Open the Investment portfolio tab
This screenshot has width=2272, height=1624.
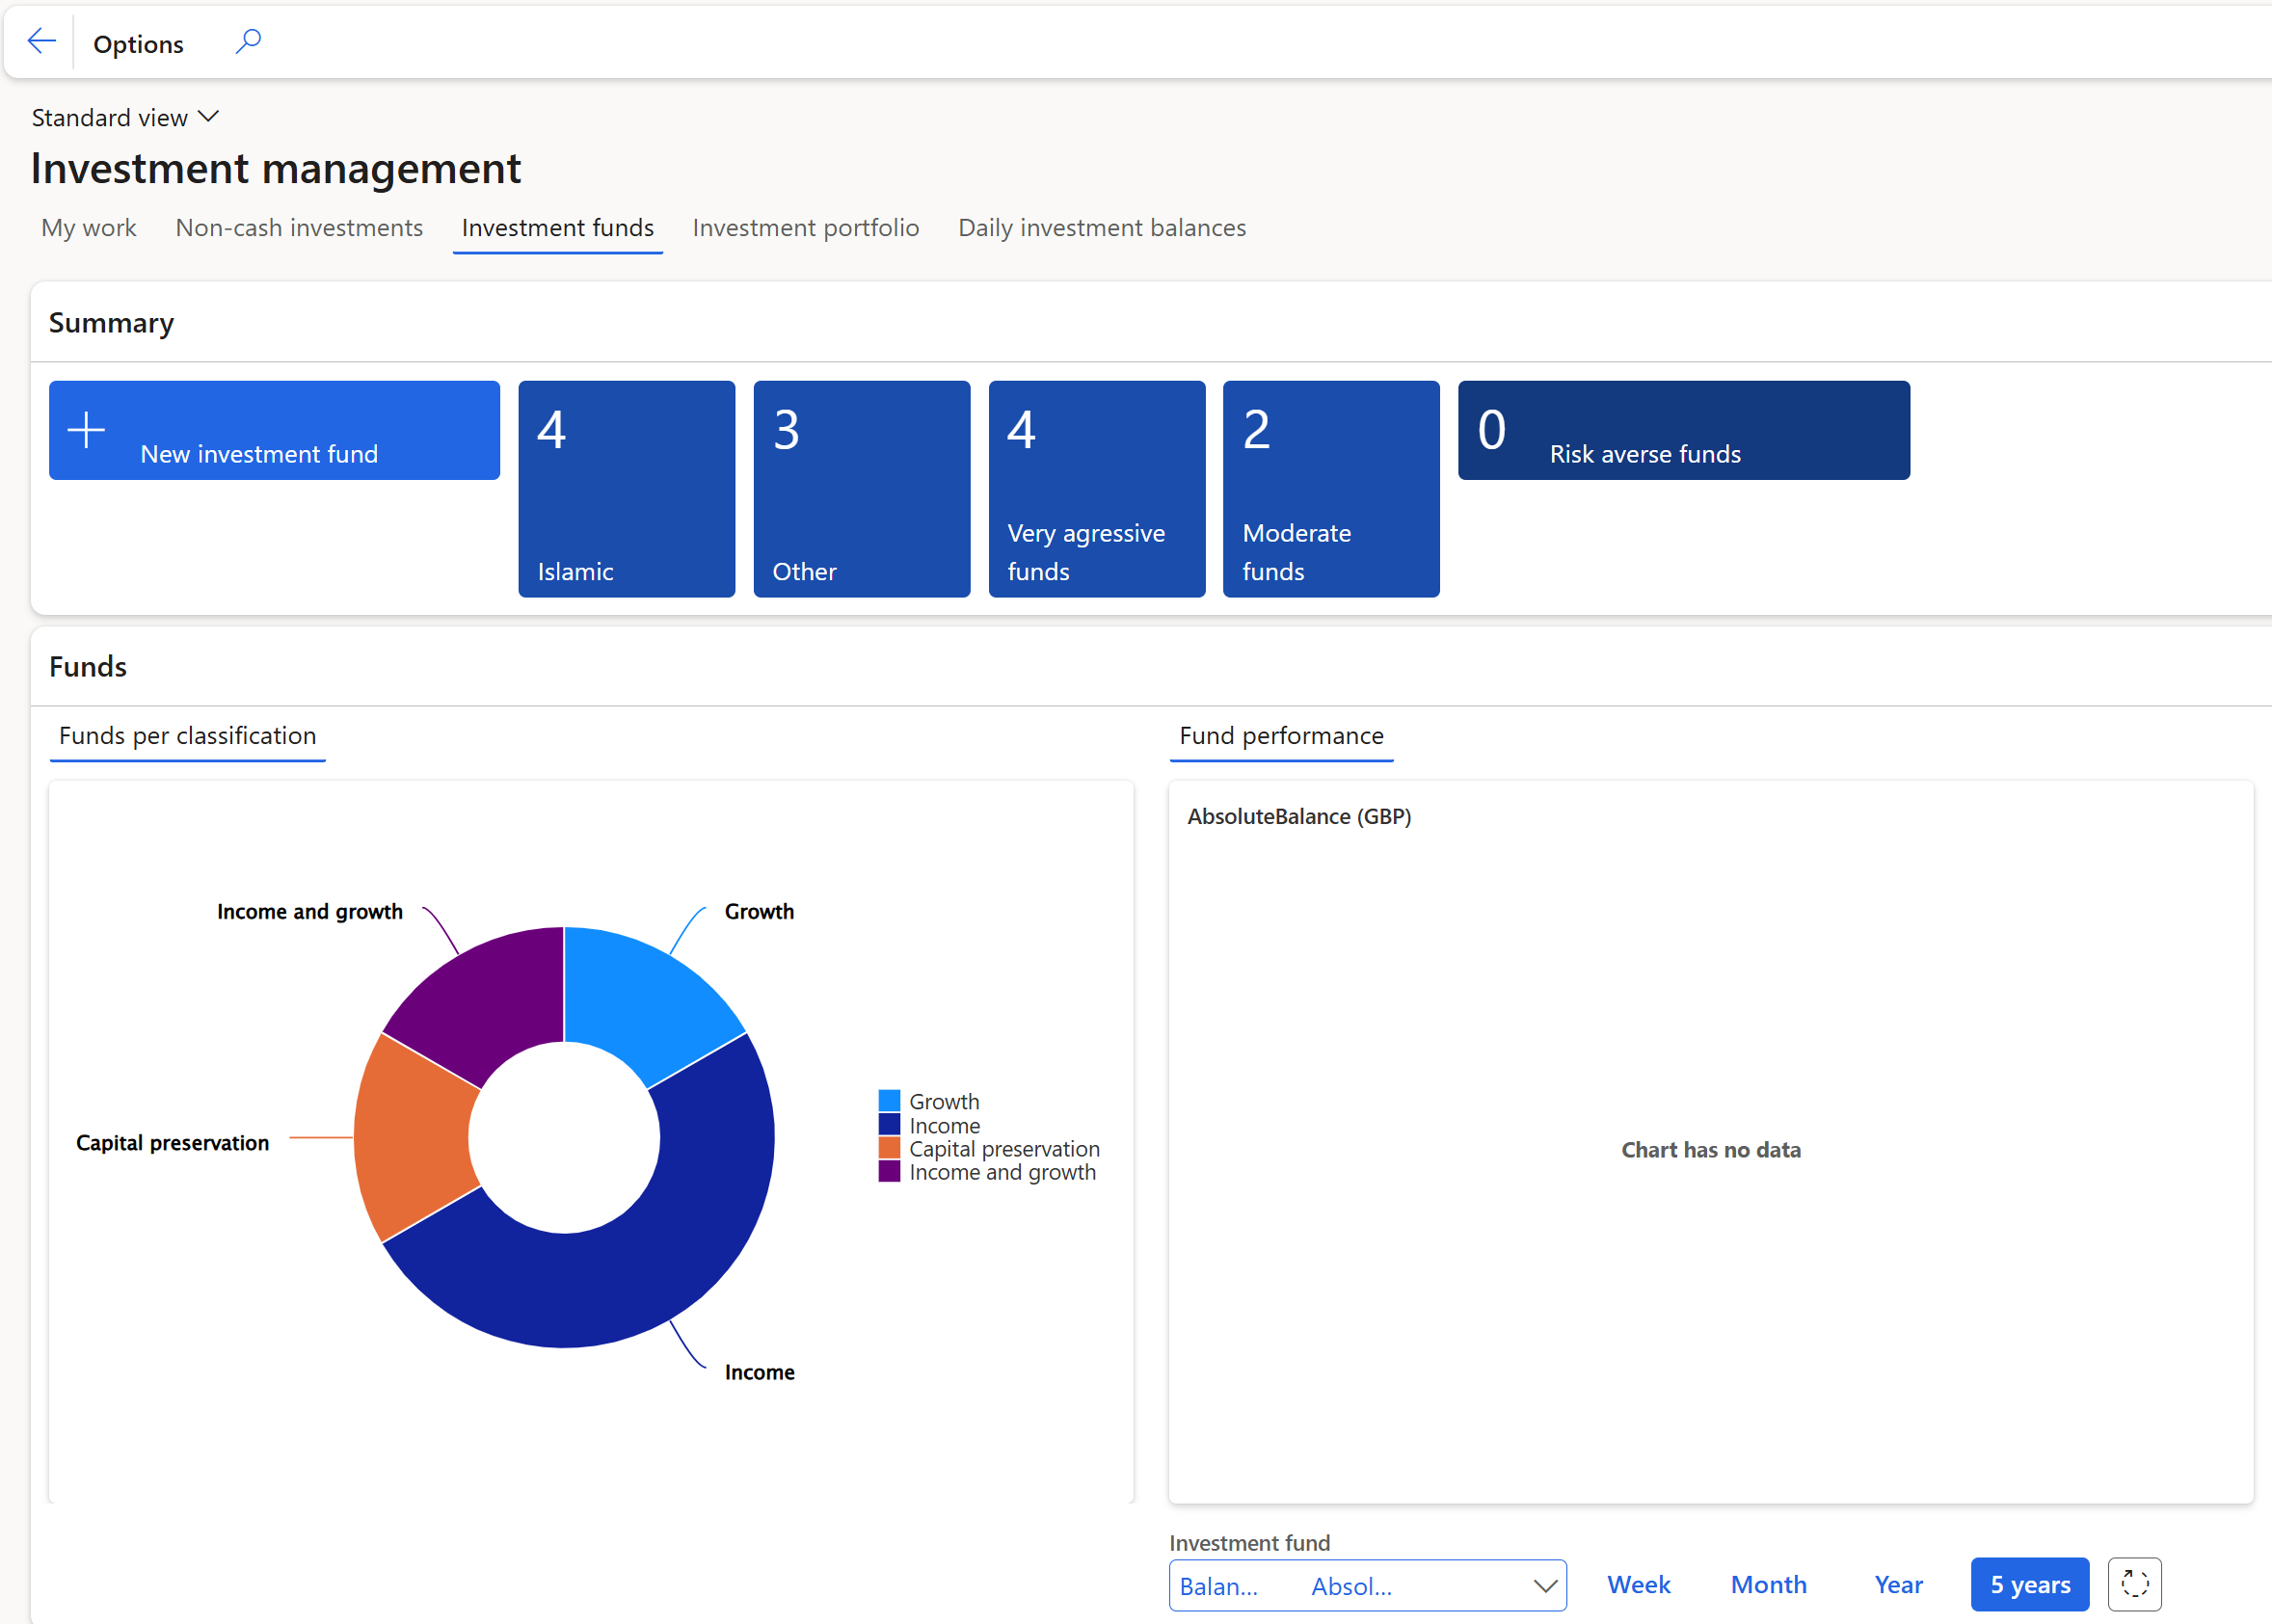click(x=805, y=228)
